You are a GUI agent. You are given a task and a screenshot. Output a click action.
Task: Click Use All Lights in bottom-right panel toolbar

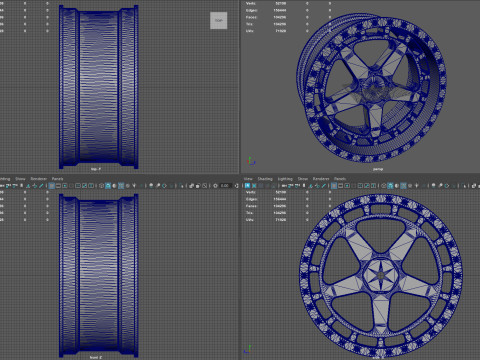pos(417,186)
